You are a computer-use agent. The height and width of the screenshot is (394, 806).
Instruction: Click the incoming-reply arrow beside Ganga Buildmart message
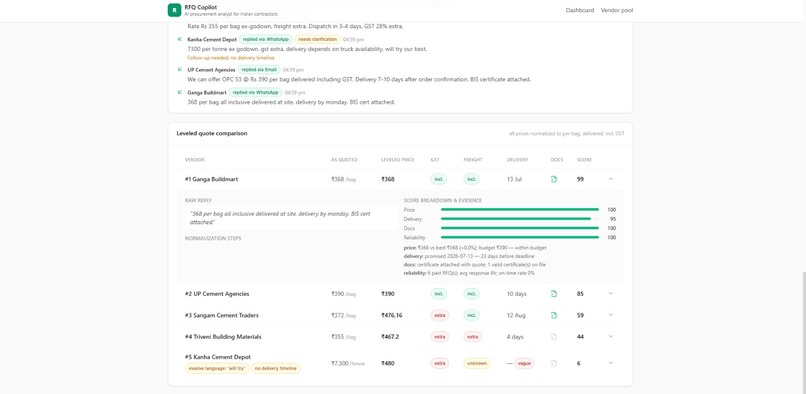[x=180, y=92]
